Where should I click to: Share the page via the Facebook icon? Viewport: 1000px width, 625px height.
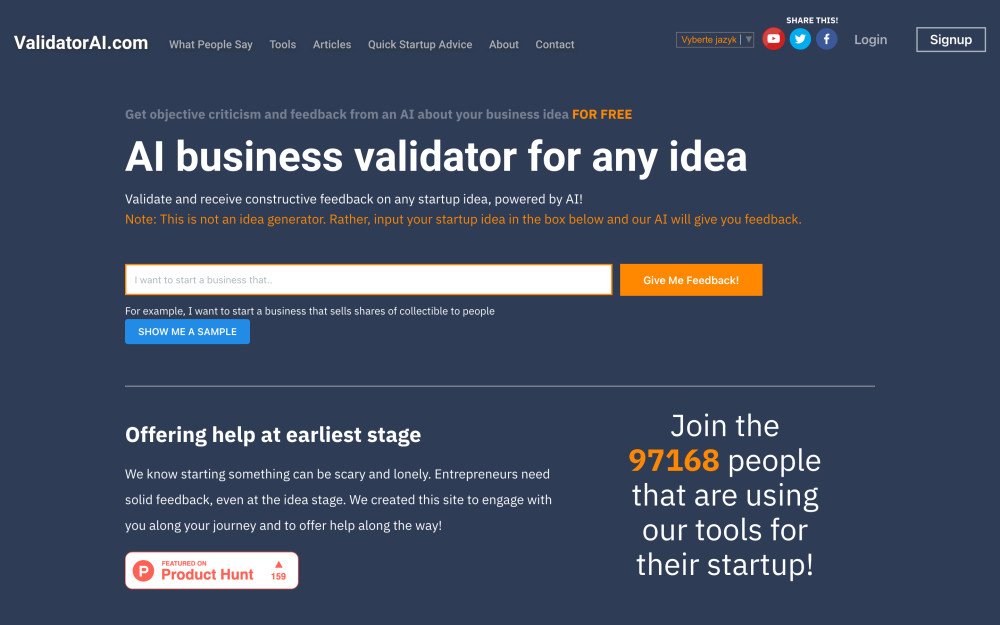pyautogui.click(x=826, y=38)
